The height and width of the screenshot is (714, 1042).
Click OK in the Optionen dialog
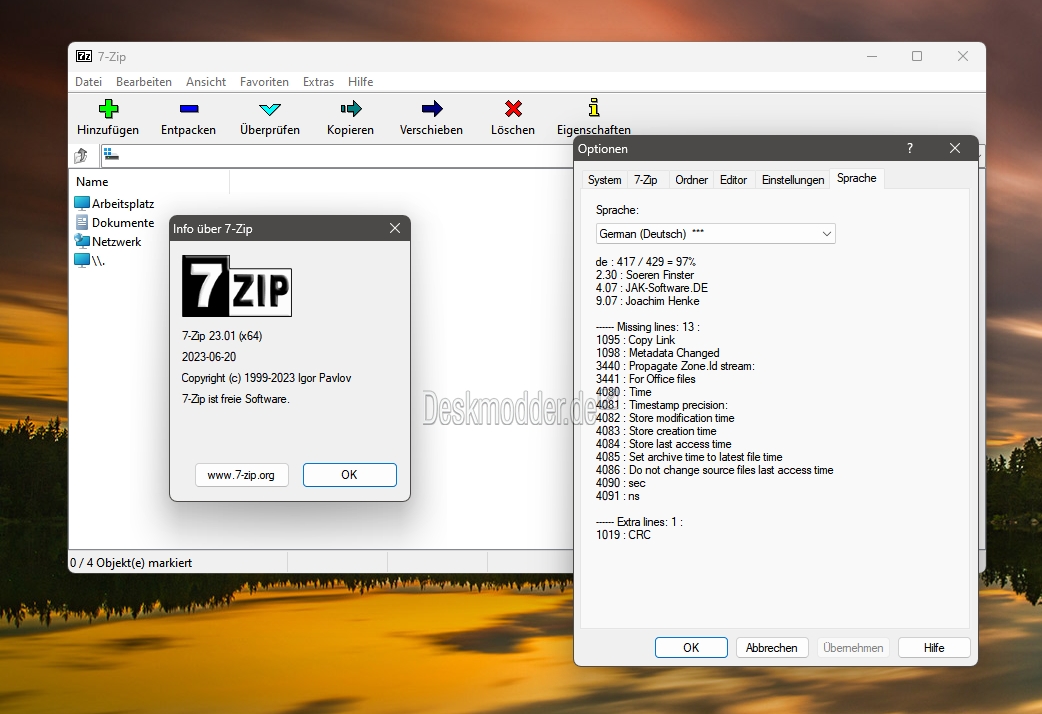[x=691, y=648]
